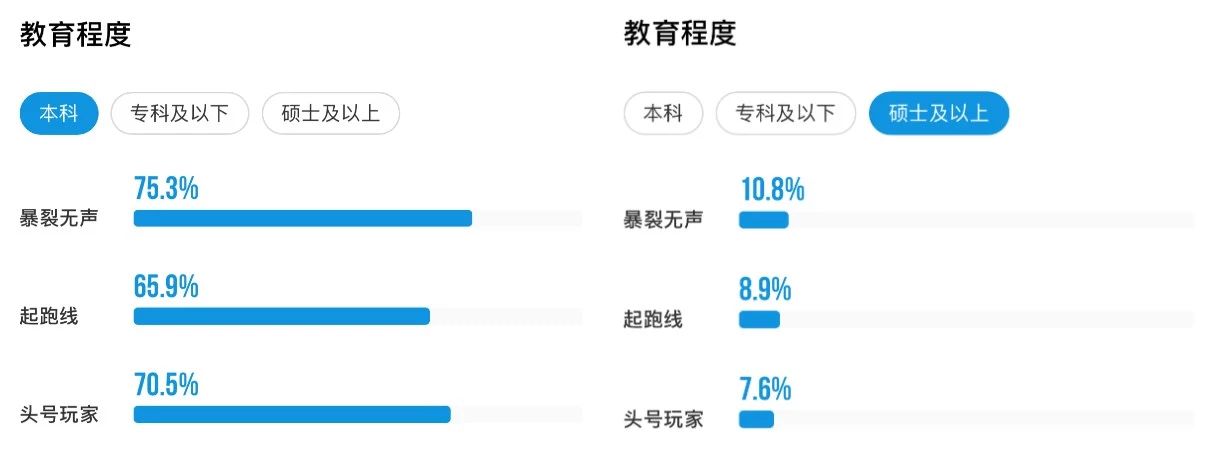Select the 起跑线 label beside the 8.9% bar

653,320
